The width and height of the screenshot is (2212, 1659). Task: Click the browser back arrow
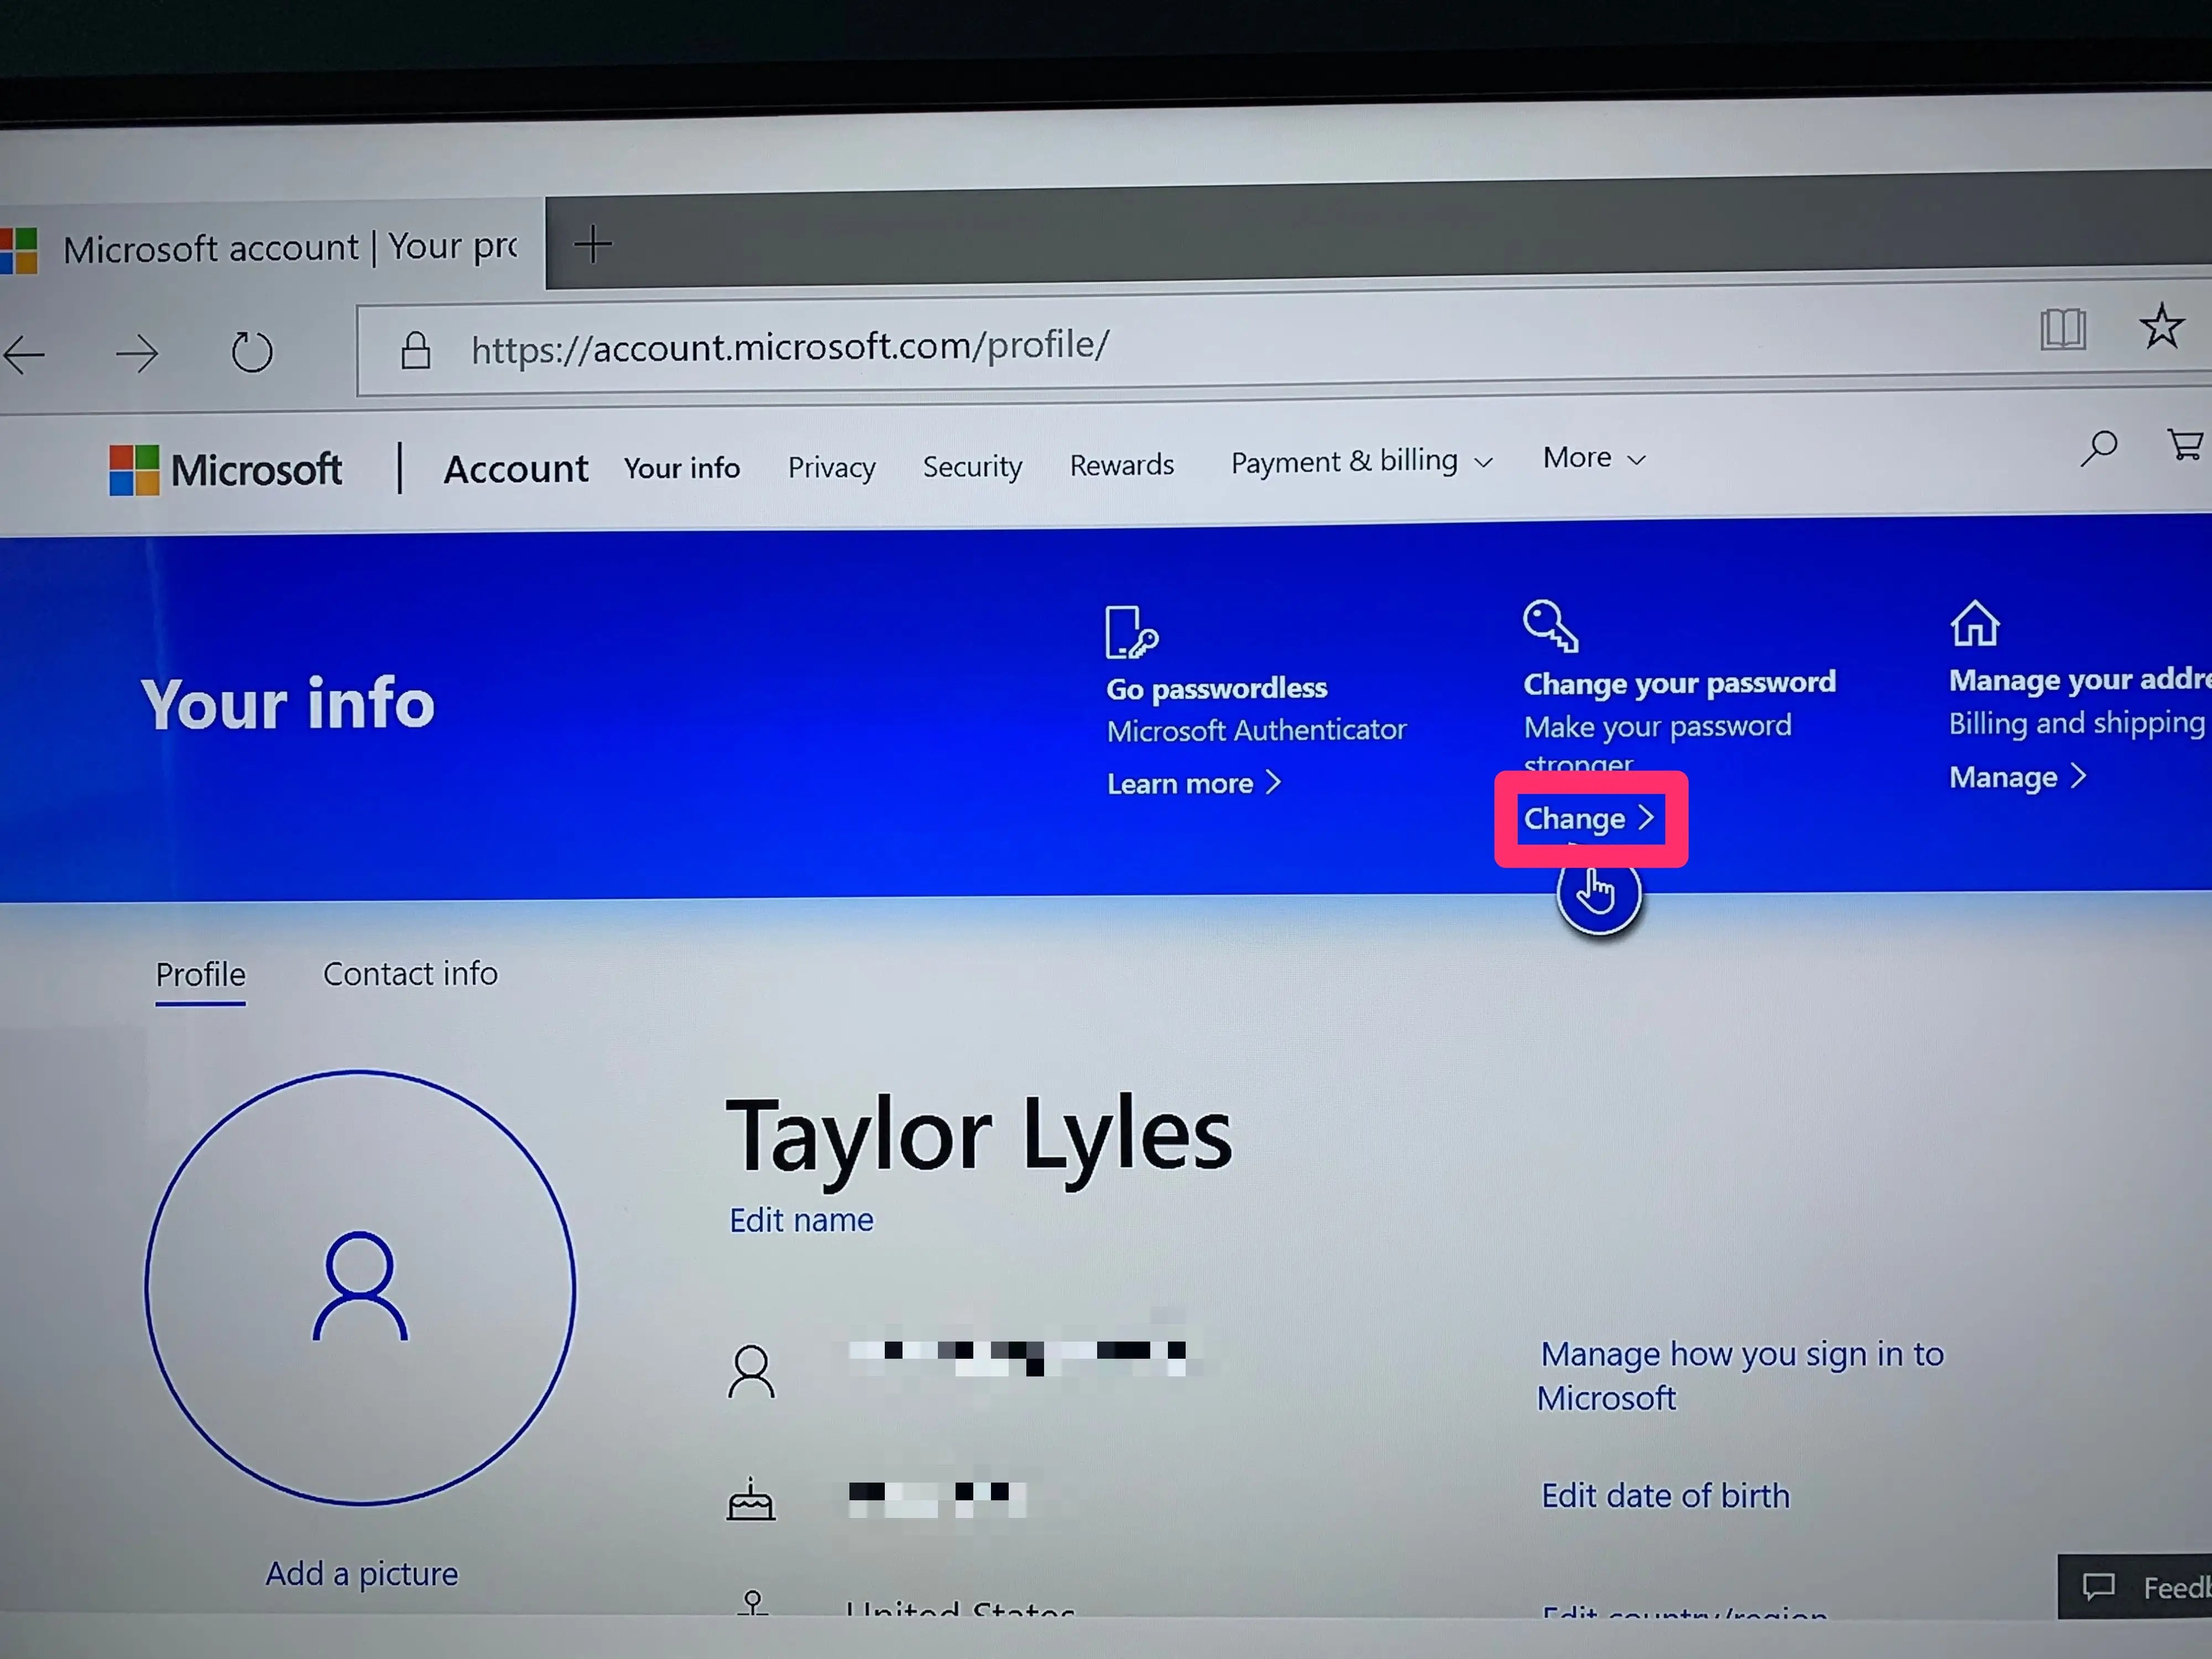click(24, 355)
